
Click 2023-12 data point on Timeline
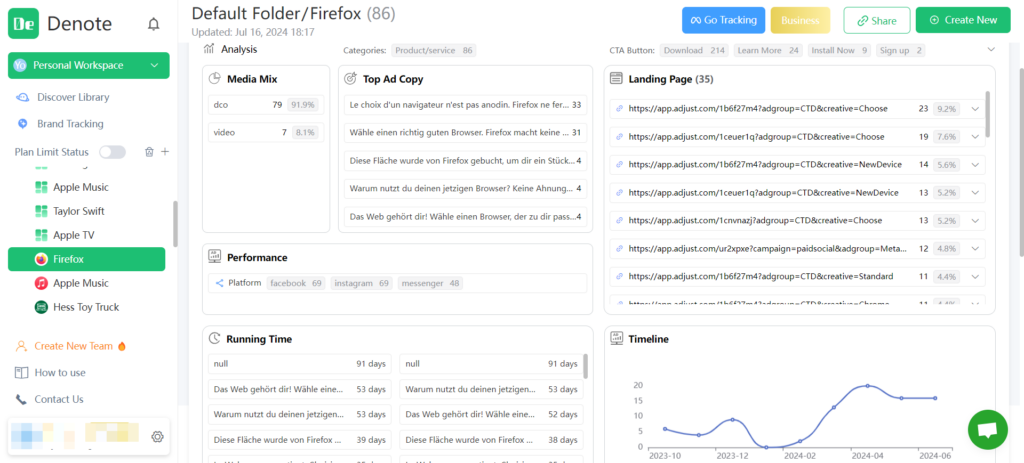point(733,420)
